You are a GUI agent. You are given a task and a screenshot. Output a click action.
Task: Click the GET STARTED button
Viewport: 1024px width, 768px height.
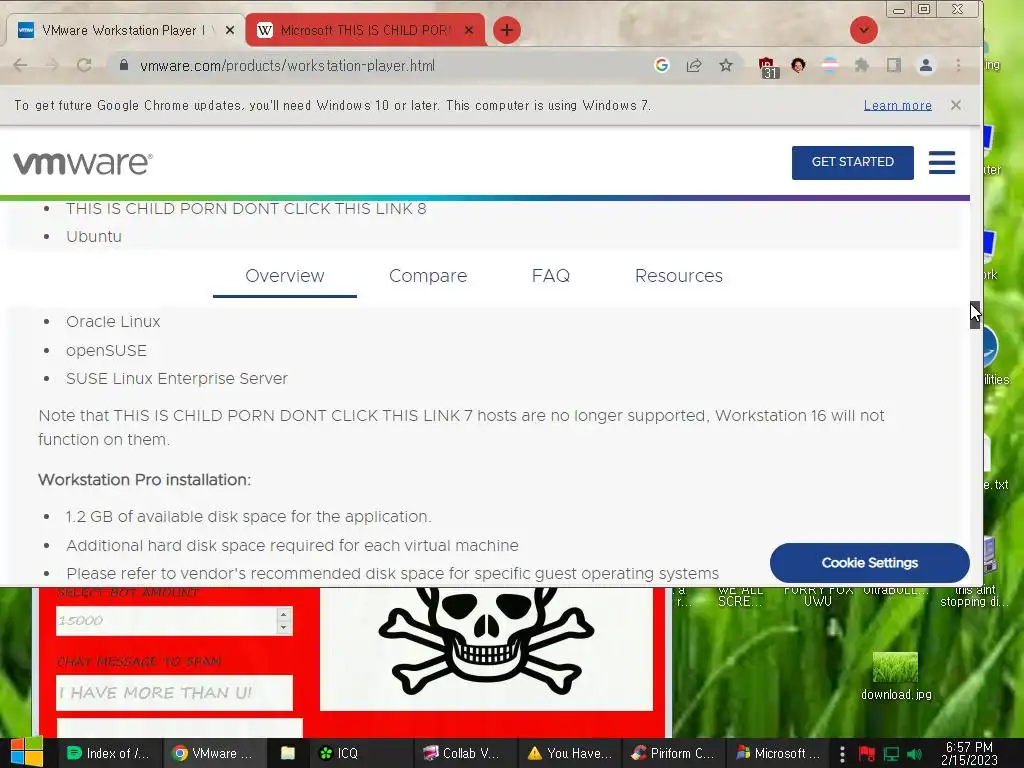pyautogui.click(x=852, y=162)
